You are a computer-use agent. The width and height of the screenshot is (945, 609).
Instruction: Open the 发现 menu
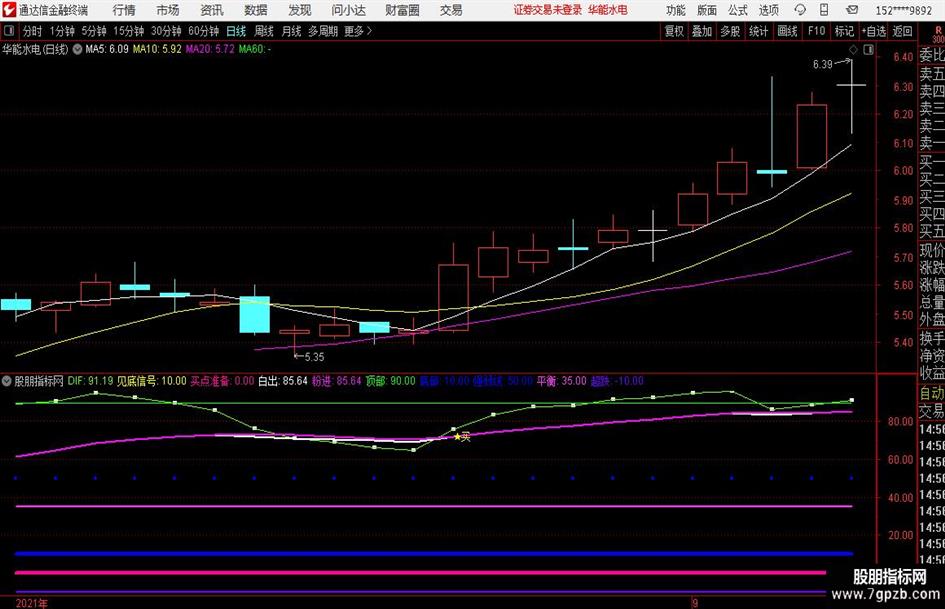300,10
